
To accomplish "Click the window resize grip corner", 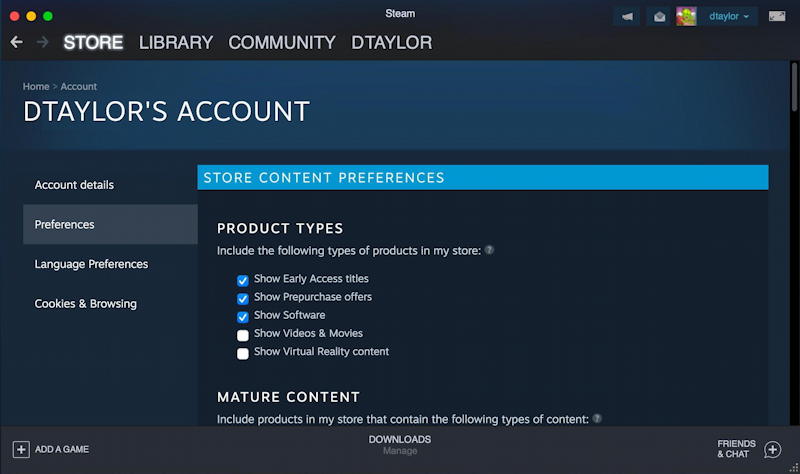I will [794, 468].
